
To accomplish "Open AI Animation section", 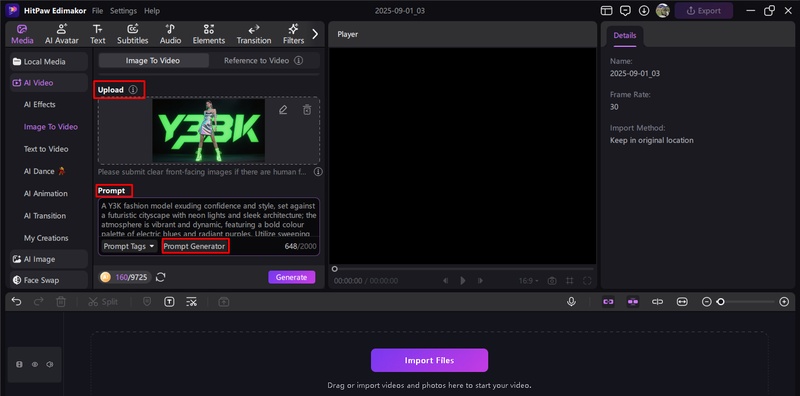I will click(x=45, y=193).
